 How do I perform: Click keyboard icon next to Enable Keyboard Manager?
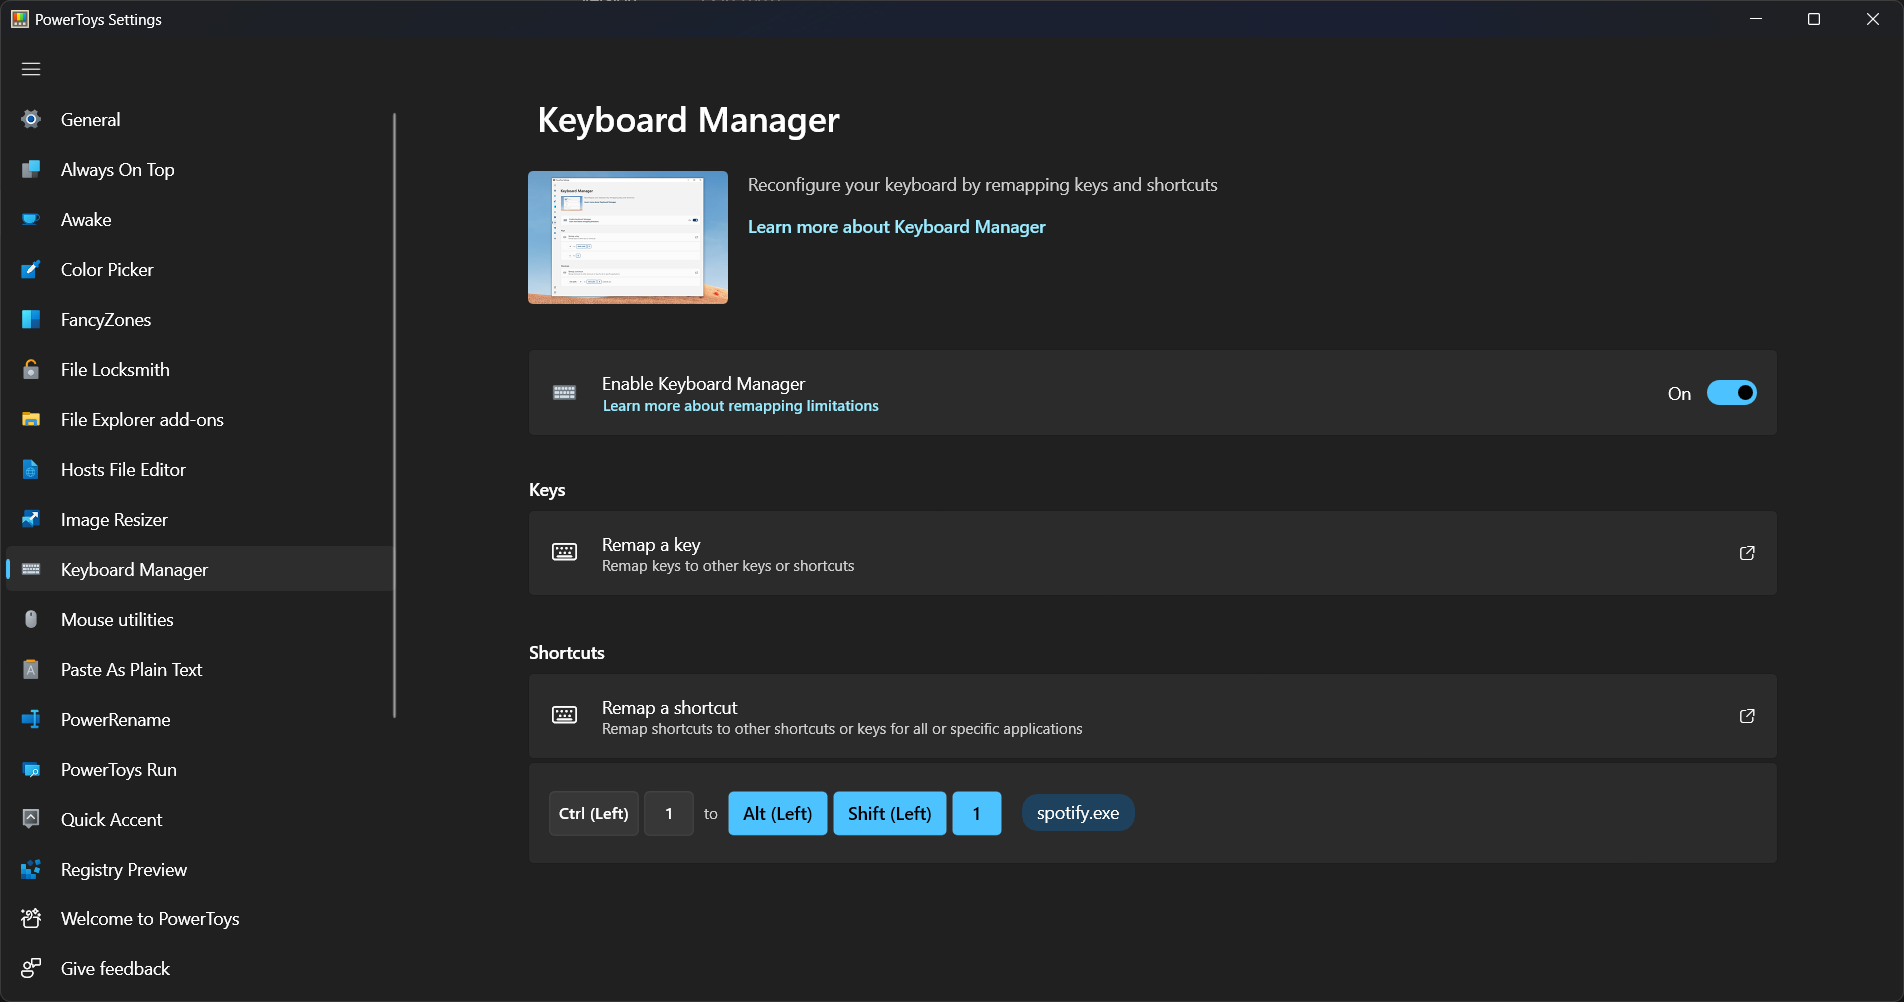564,392
